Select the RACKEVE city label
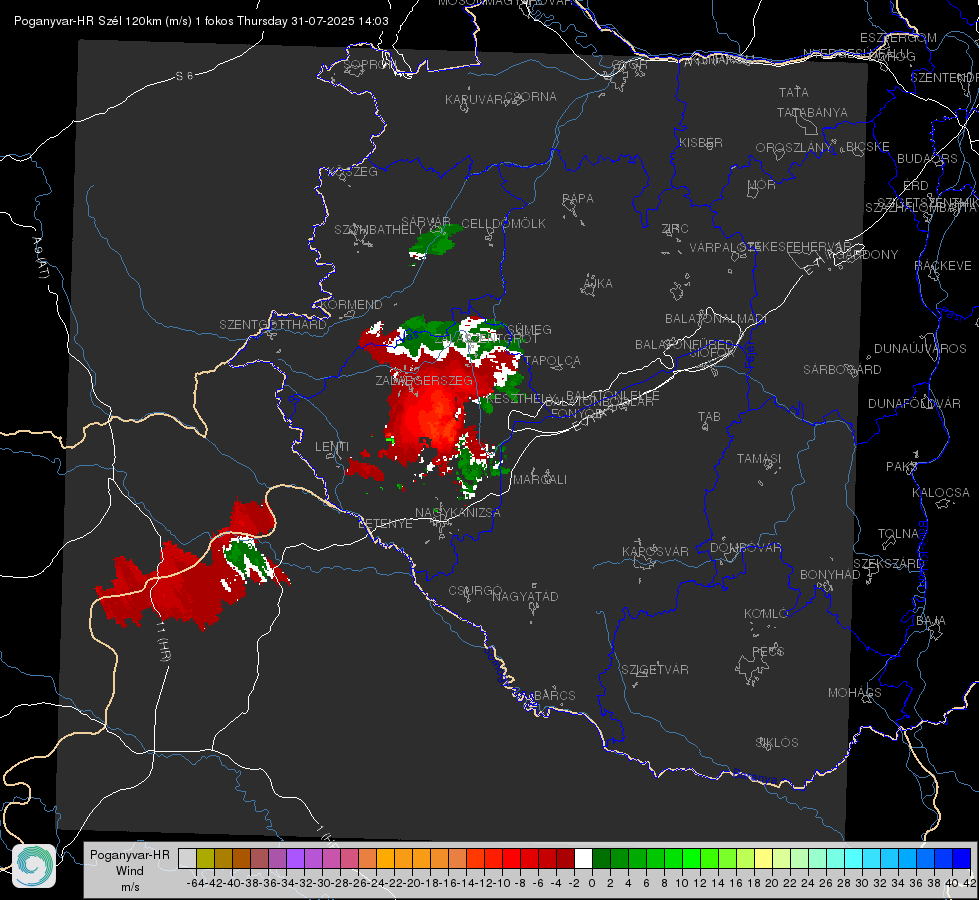 click(x=943, y=265)
